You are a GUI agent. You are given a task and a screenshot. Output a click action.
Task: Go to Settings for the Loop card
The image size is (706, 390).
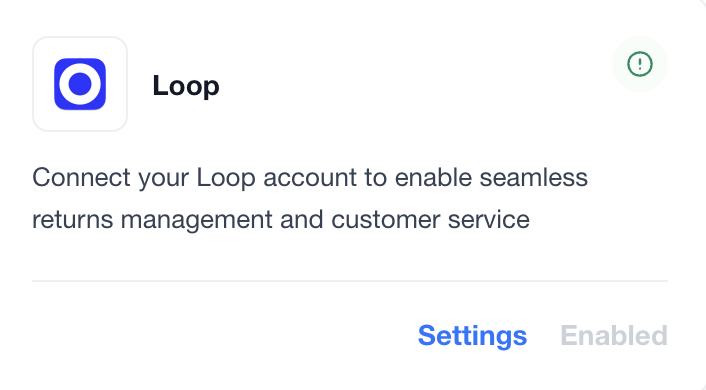tap(472, 336)
